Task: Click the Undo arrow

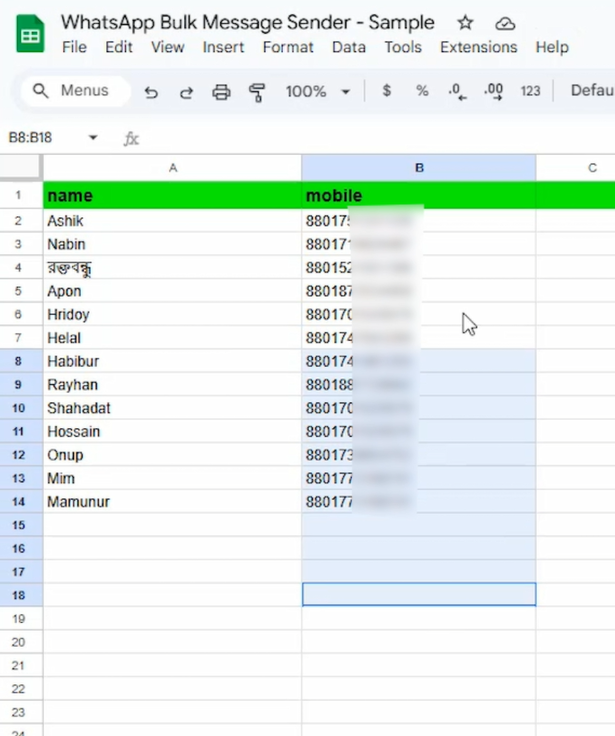Action: [151, 92]
